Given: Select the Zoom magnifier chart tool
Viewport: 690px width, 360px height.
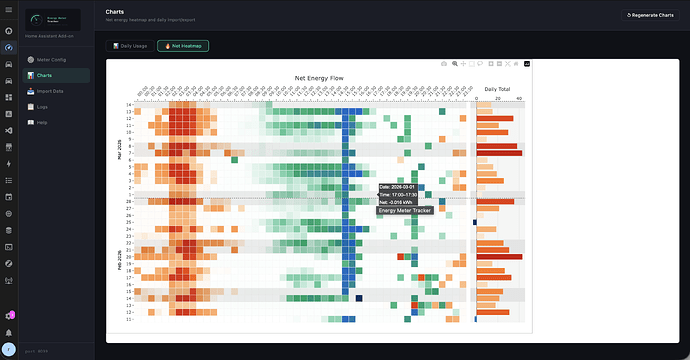Looking at the screenshot, I should [455, 64].
